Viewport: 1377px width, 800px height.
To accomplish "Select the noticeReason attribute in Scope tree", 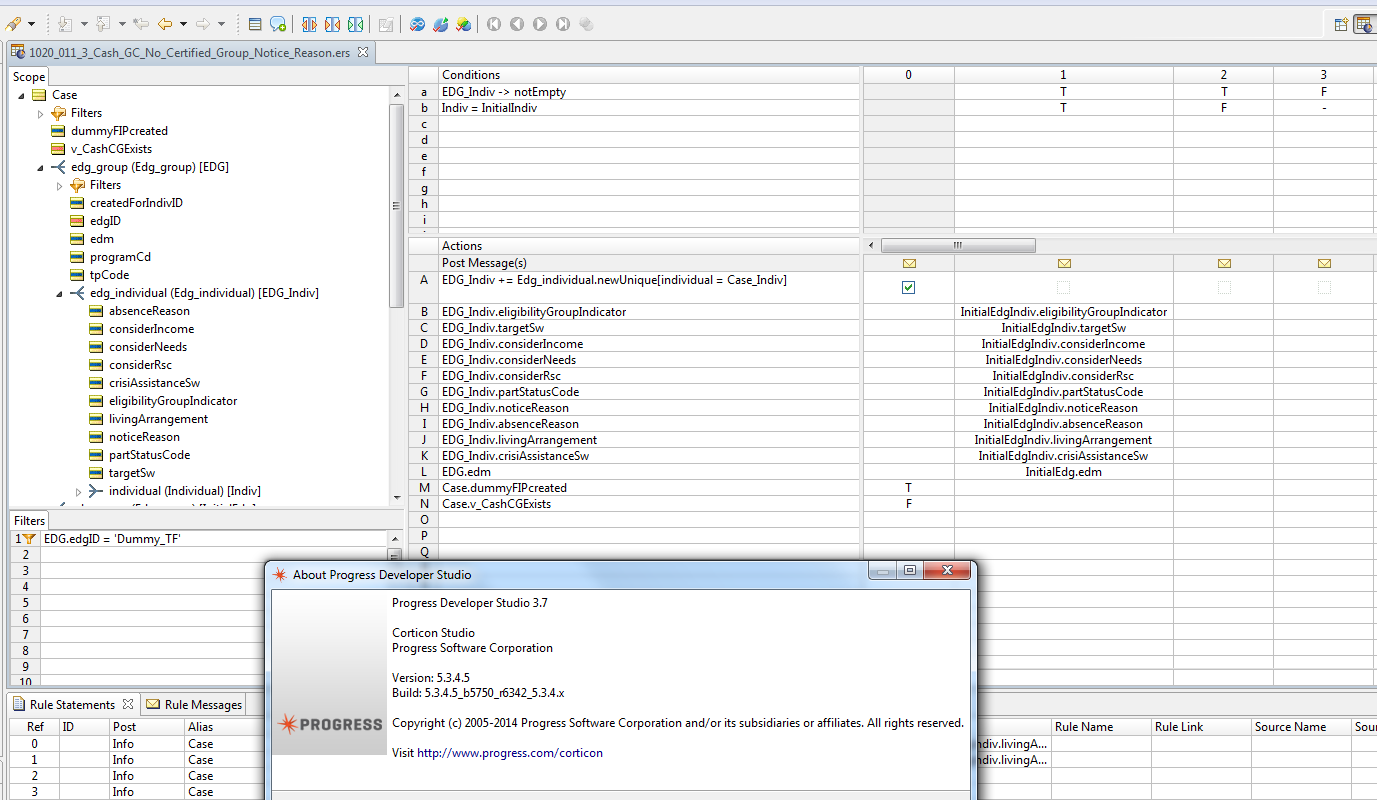I will [144, 437].
